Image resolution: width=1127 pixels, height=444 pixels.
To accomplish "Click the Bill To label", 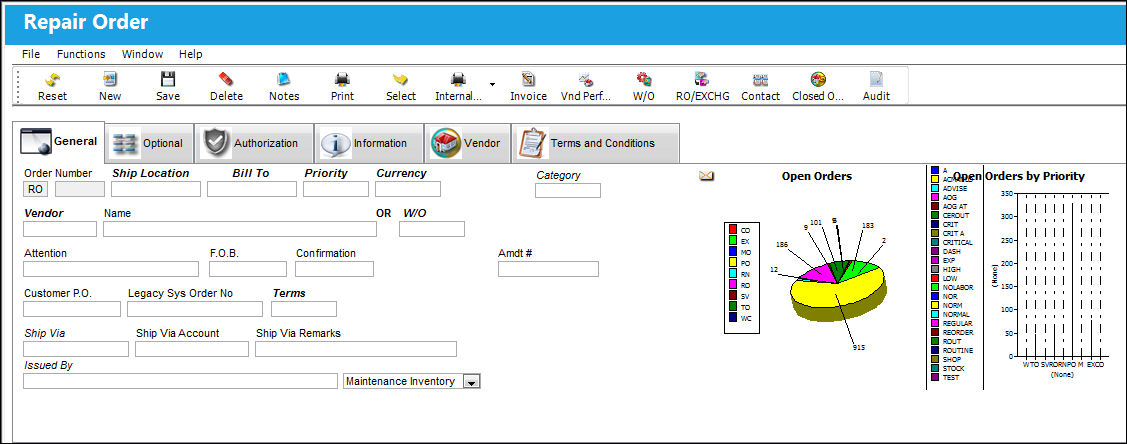I will point(251,173).
